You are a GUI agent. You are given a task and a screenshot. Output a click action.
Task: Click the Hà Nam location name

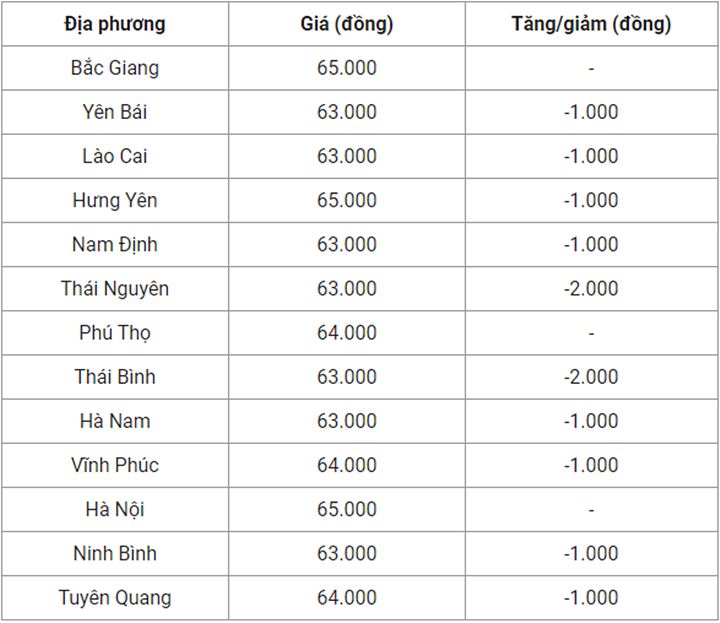pyautogui.click(x=115, y=421)
